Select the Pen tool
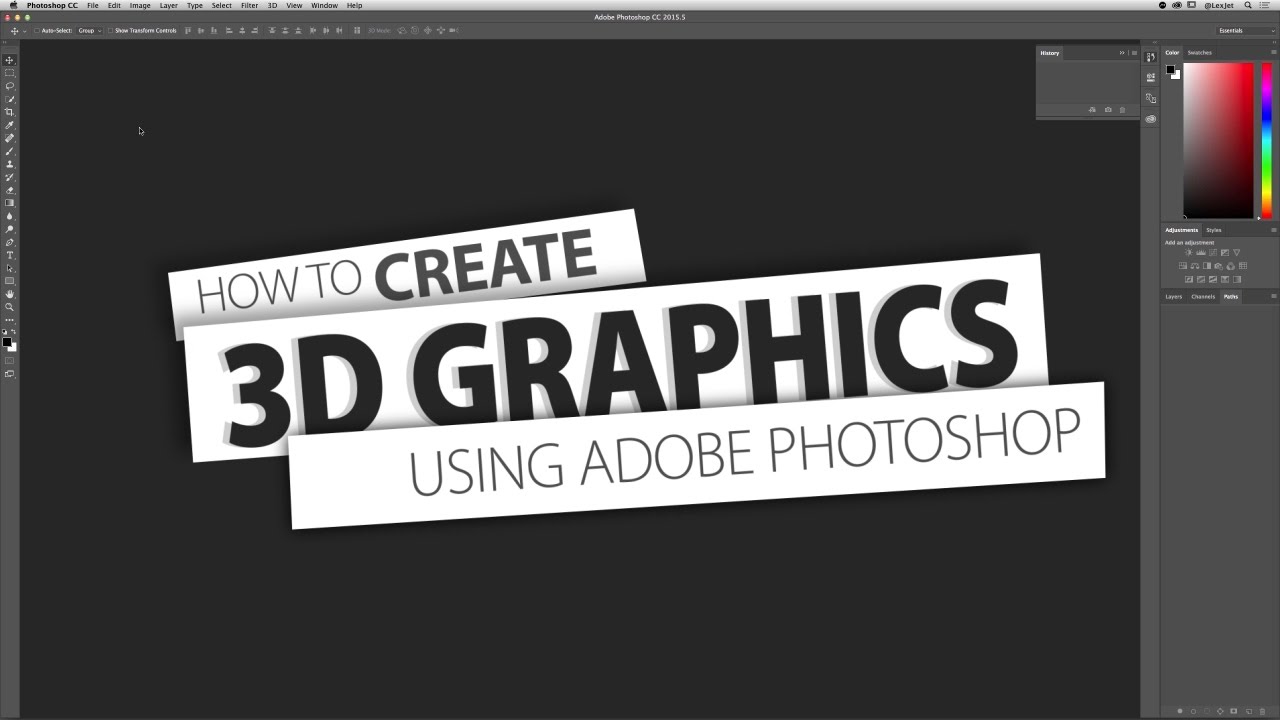This screenshot has width=1280, height=720. click(x=10, y=242)
